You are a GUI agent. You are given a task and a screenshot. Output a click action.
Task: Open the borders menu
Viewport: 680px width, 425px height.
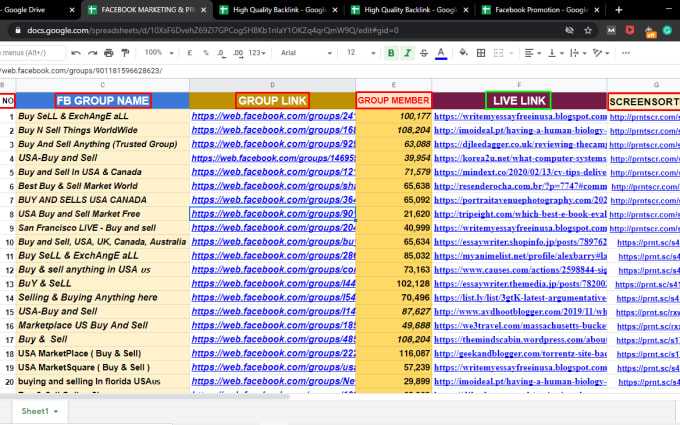pyautogui.click(x=481, y=53)
